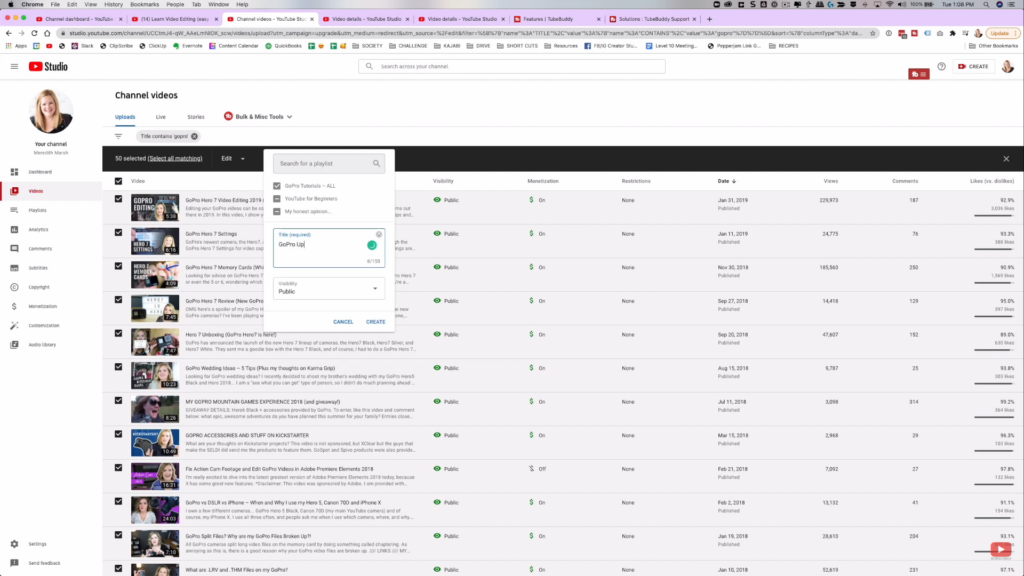Open Audio library from the sidebar
Screen dimensions: 1024x576
coord(42,345)
